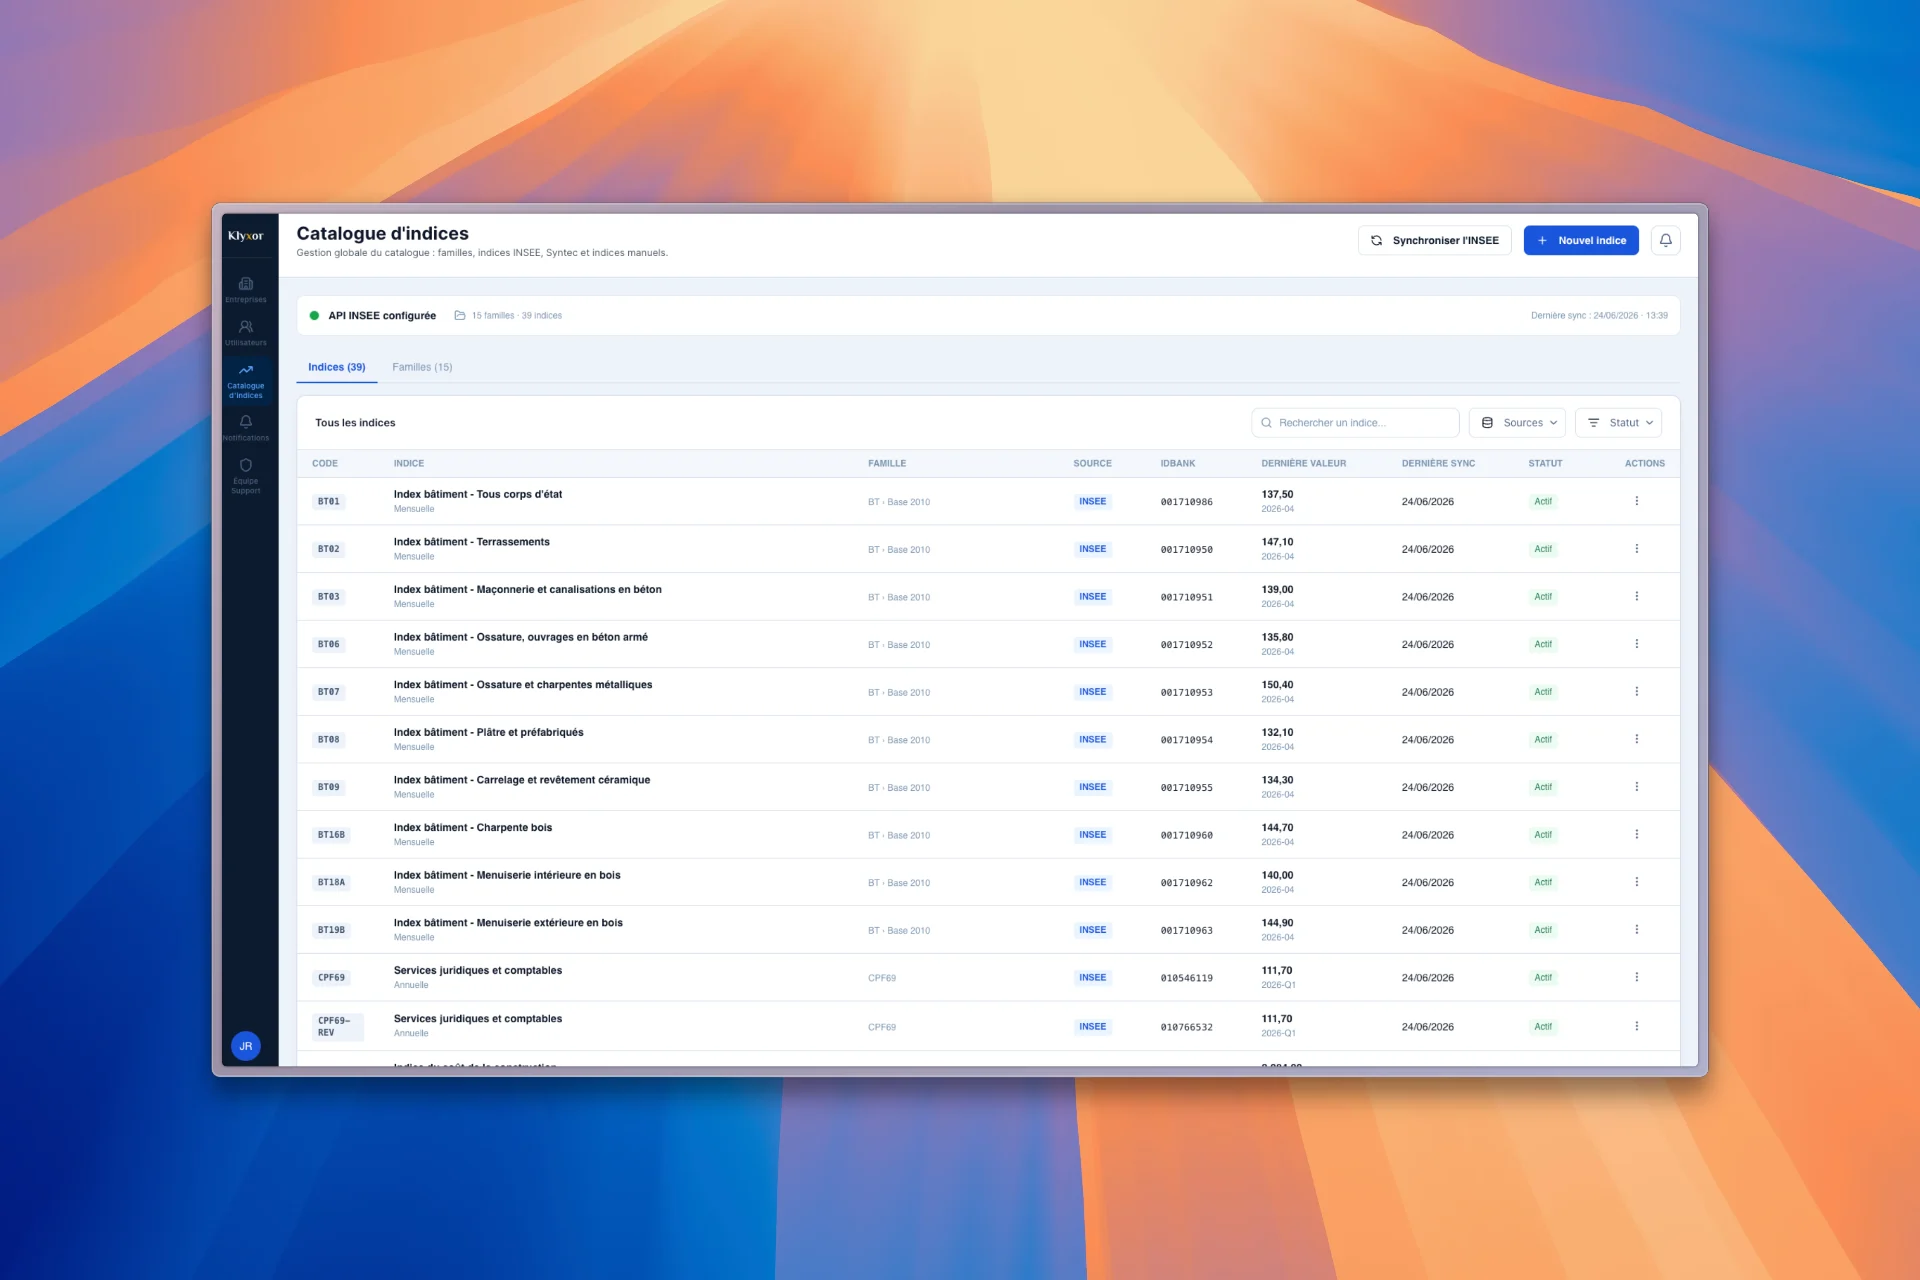
Task: Select the Catalogue d'indices sidebar icon
Action: click(246, 381)
